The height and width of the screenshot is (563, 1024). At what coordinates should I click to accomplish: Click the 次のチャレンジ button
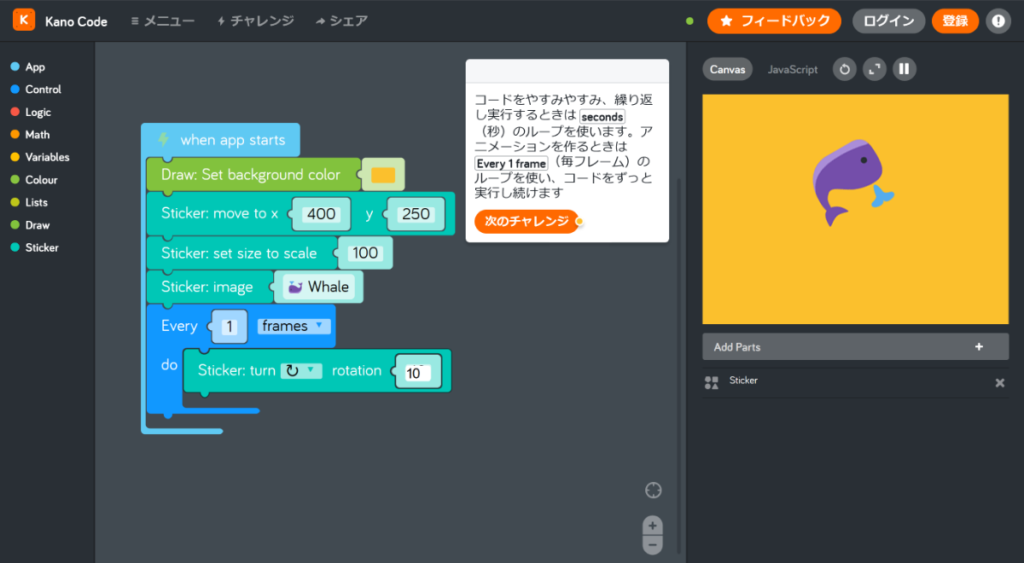(x=526, y=221)
